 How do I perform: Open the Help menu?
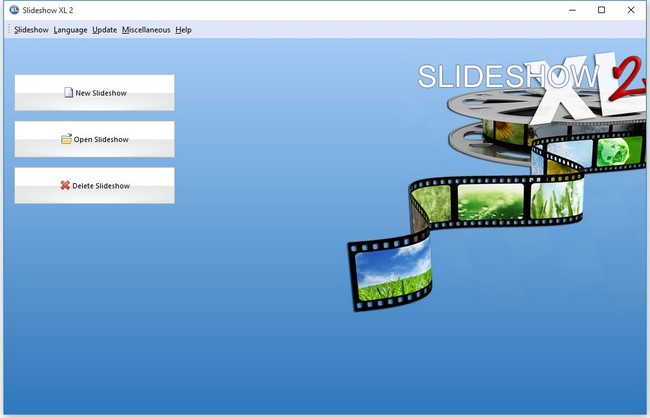(x=183, y=30)
